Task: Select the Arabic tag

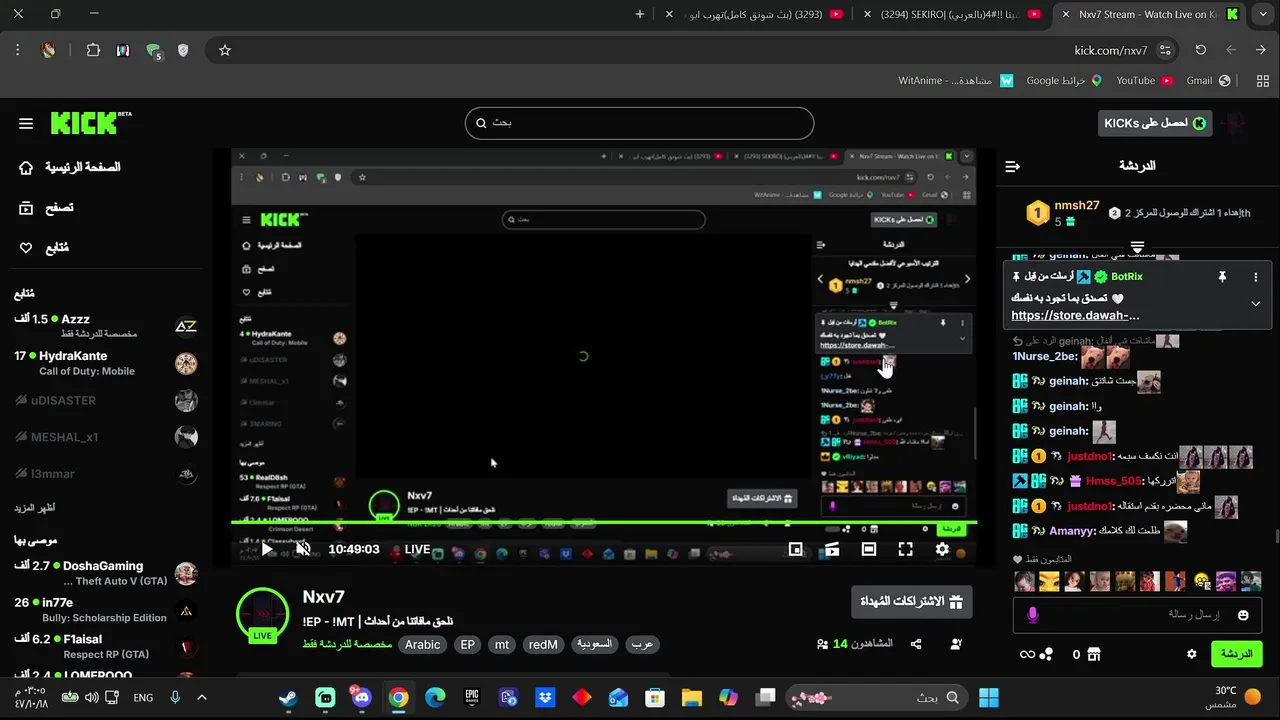Action: 422,645
